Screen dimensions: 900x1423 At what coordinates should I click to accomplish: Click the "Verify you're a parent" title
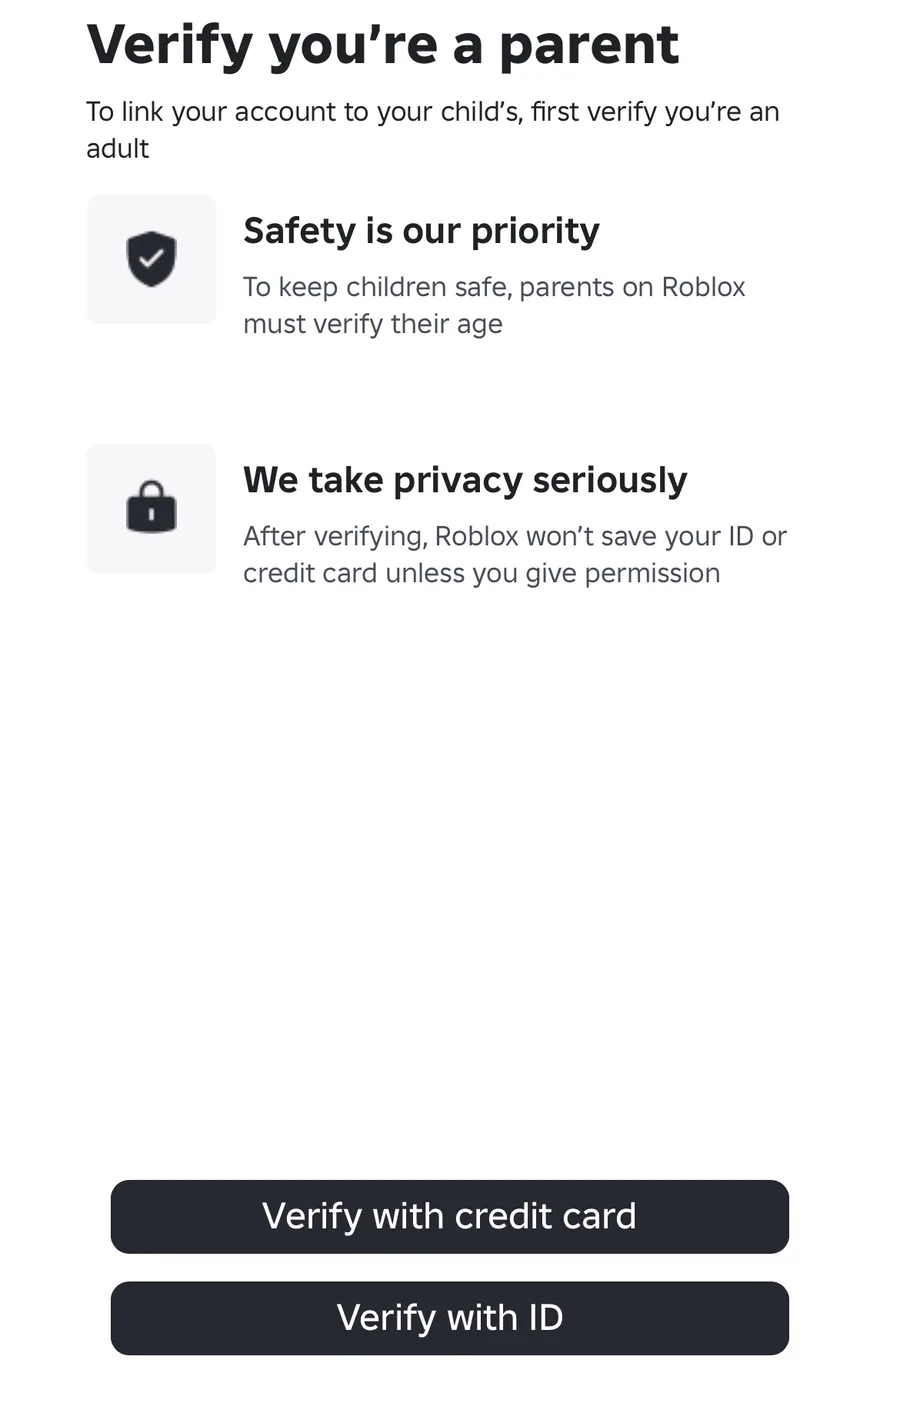[382, 46]
